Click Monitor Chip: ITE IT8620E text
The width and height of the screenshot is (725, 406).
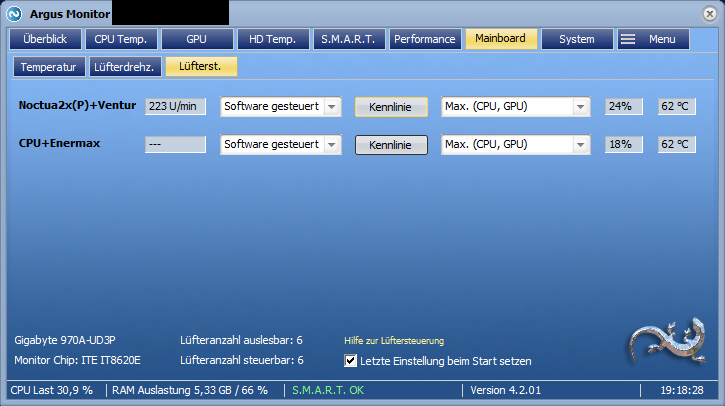(x=77, y=360)
